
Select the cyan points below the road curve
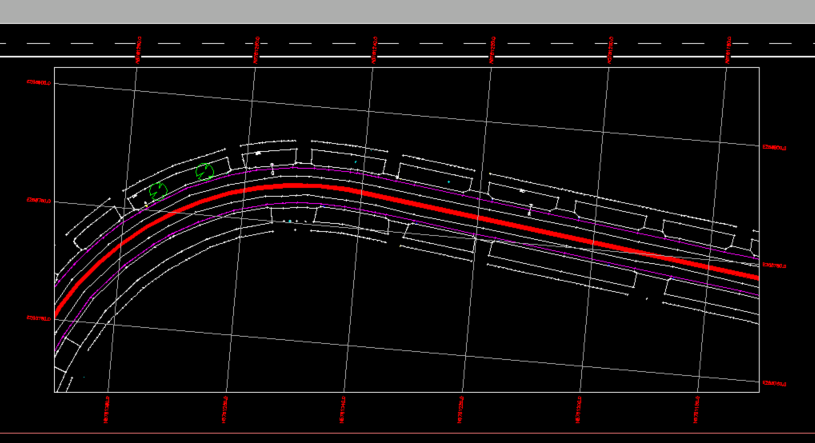click(291, 221)
